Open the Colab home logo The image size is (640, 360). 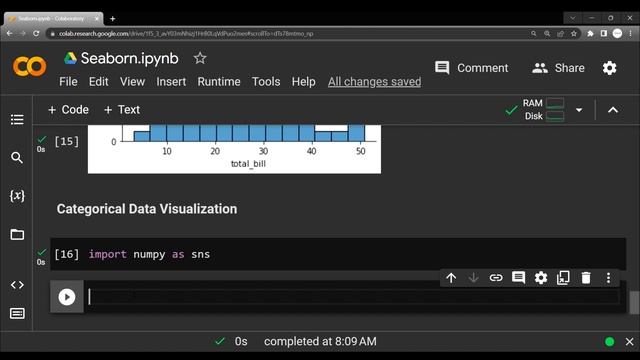click(29, 66)
